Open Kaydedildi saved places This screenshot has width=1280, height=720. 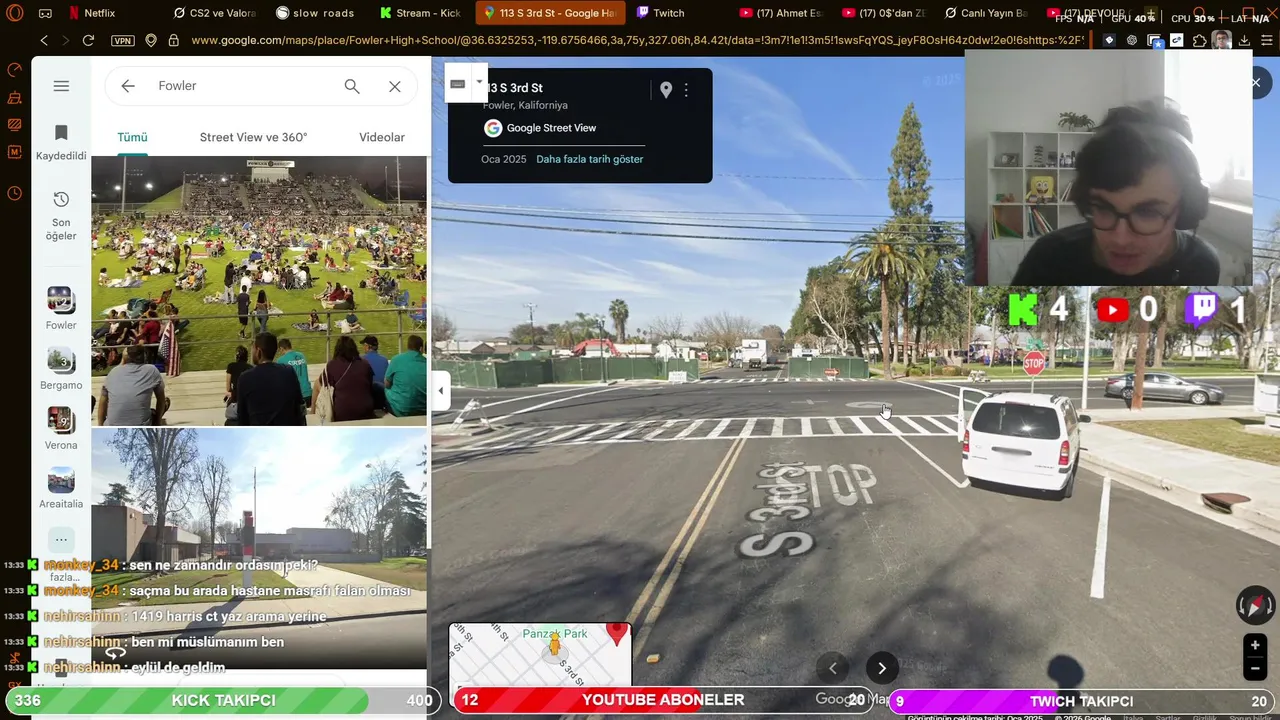(x=61, y=142)
